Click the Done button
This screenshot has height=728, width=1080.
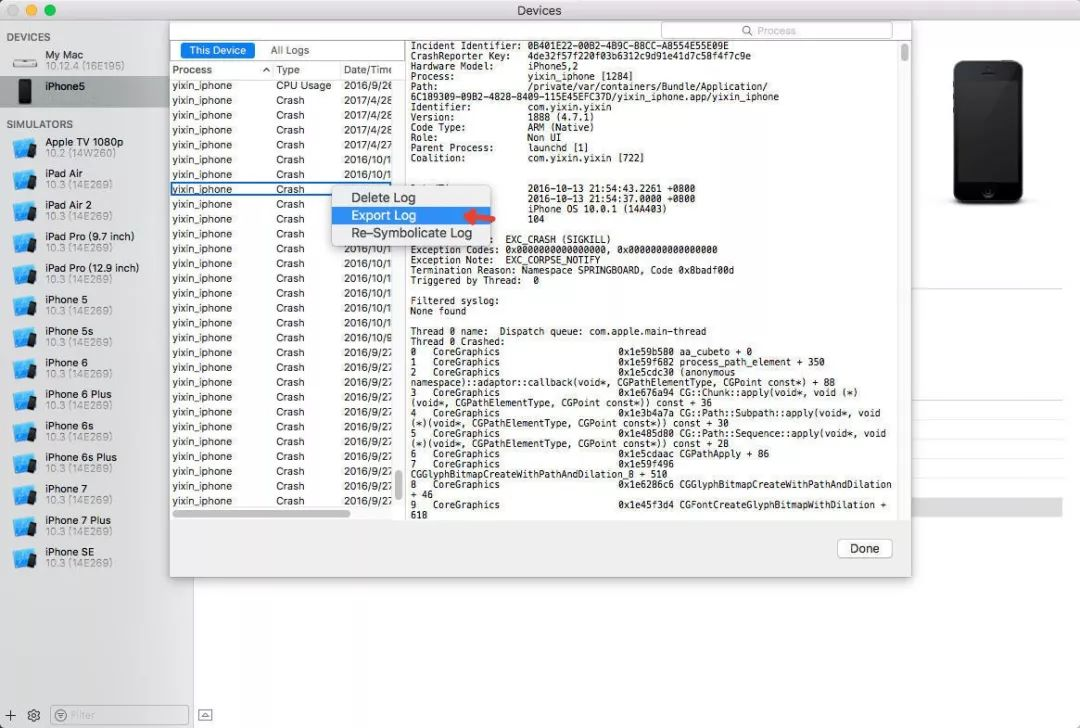click(x=864, y=548)
